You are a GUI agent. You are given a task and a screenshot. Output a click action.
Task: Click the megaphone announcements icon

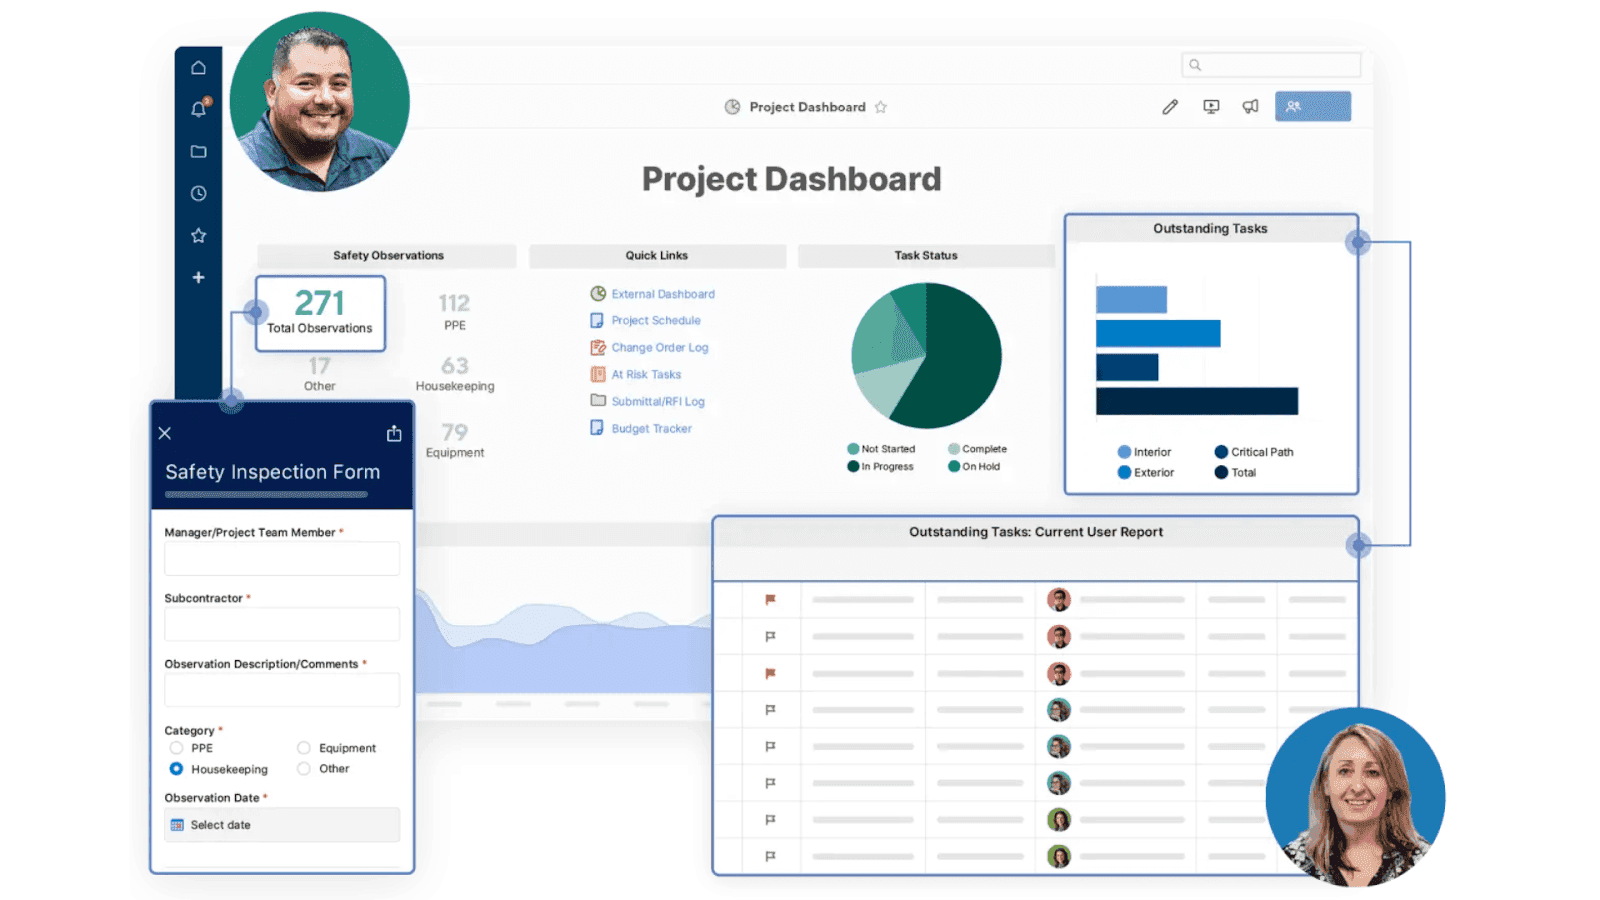(x=1250, y=106)
